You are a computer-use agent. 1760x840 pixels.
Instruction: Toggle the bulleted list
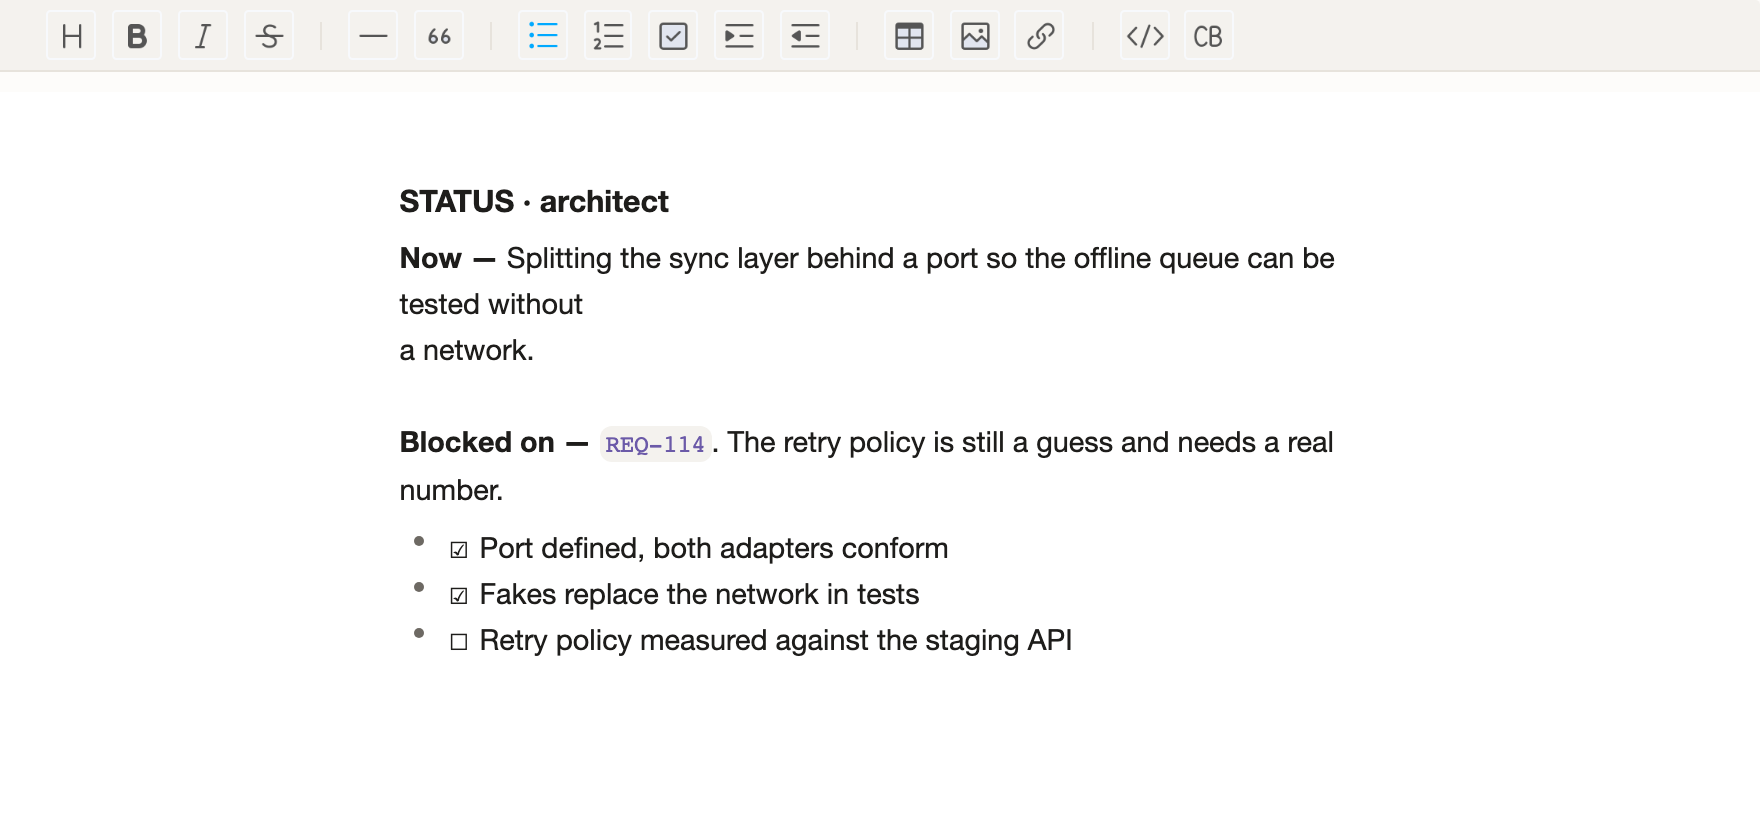tap(543, 36)
